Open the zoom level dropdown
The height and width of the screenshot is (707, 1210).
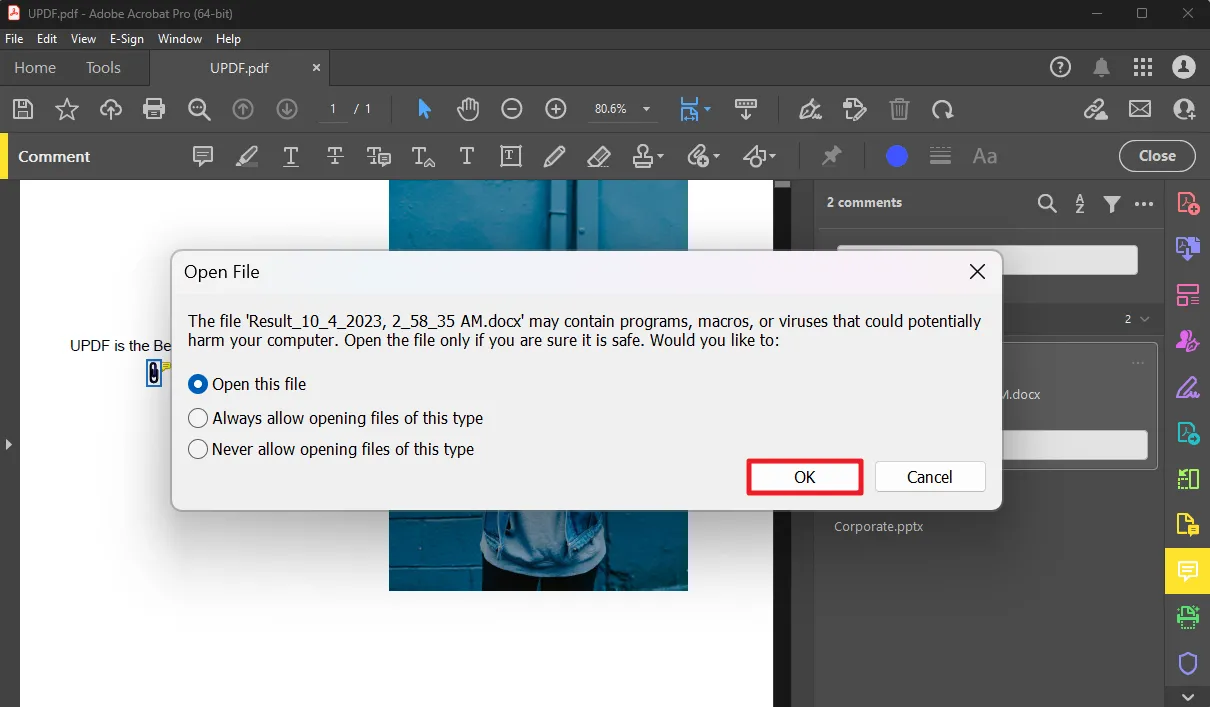click(x=646, y=109)
